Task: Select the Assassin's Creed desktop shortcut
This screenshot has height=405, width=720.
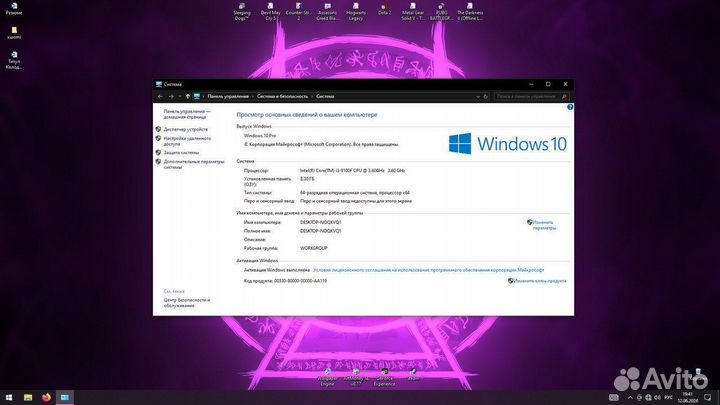Action: [327, 11]
